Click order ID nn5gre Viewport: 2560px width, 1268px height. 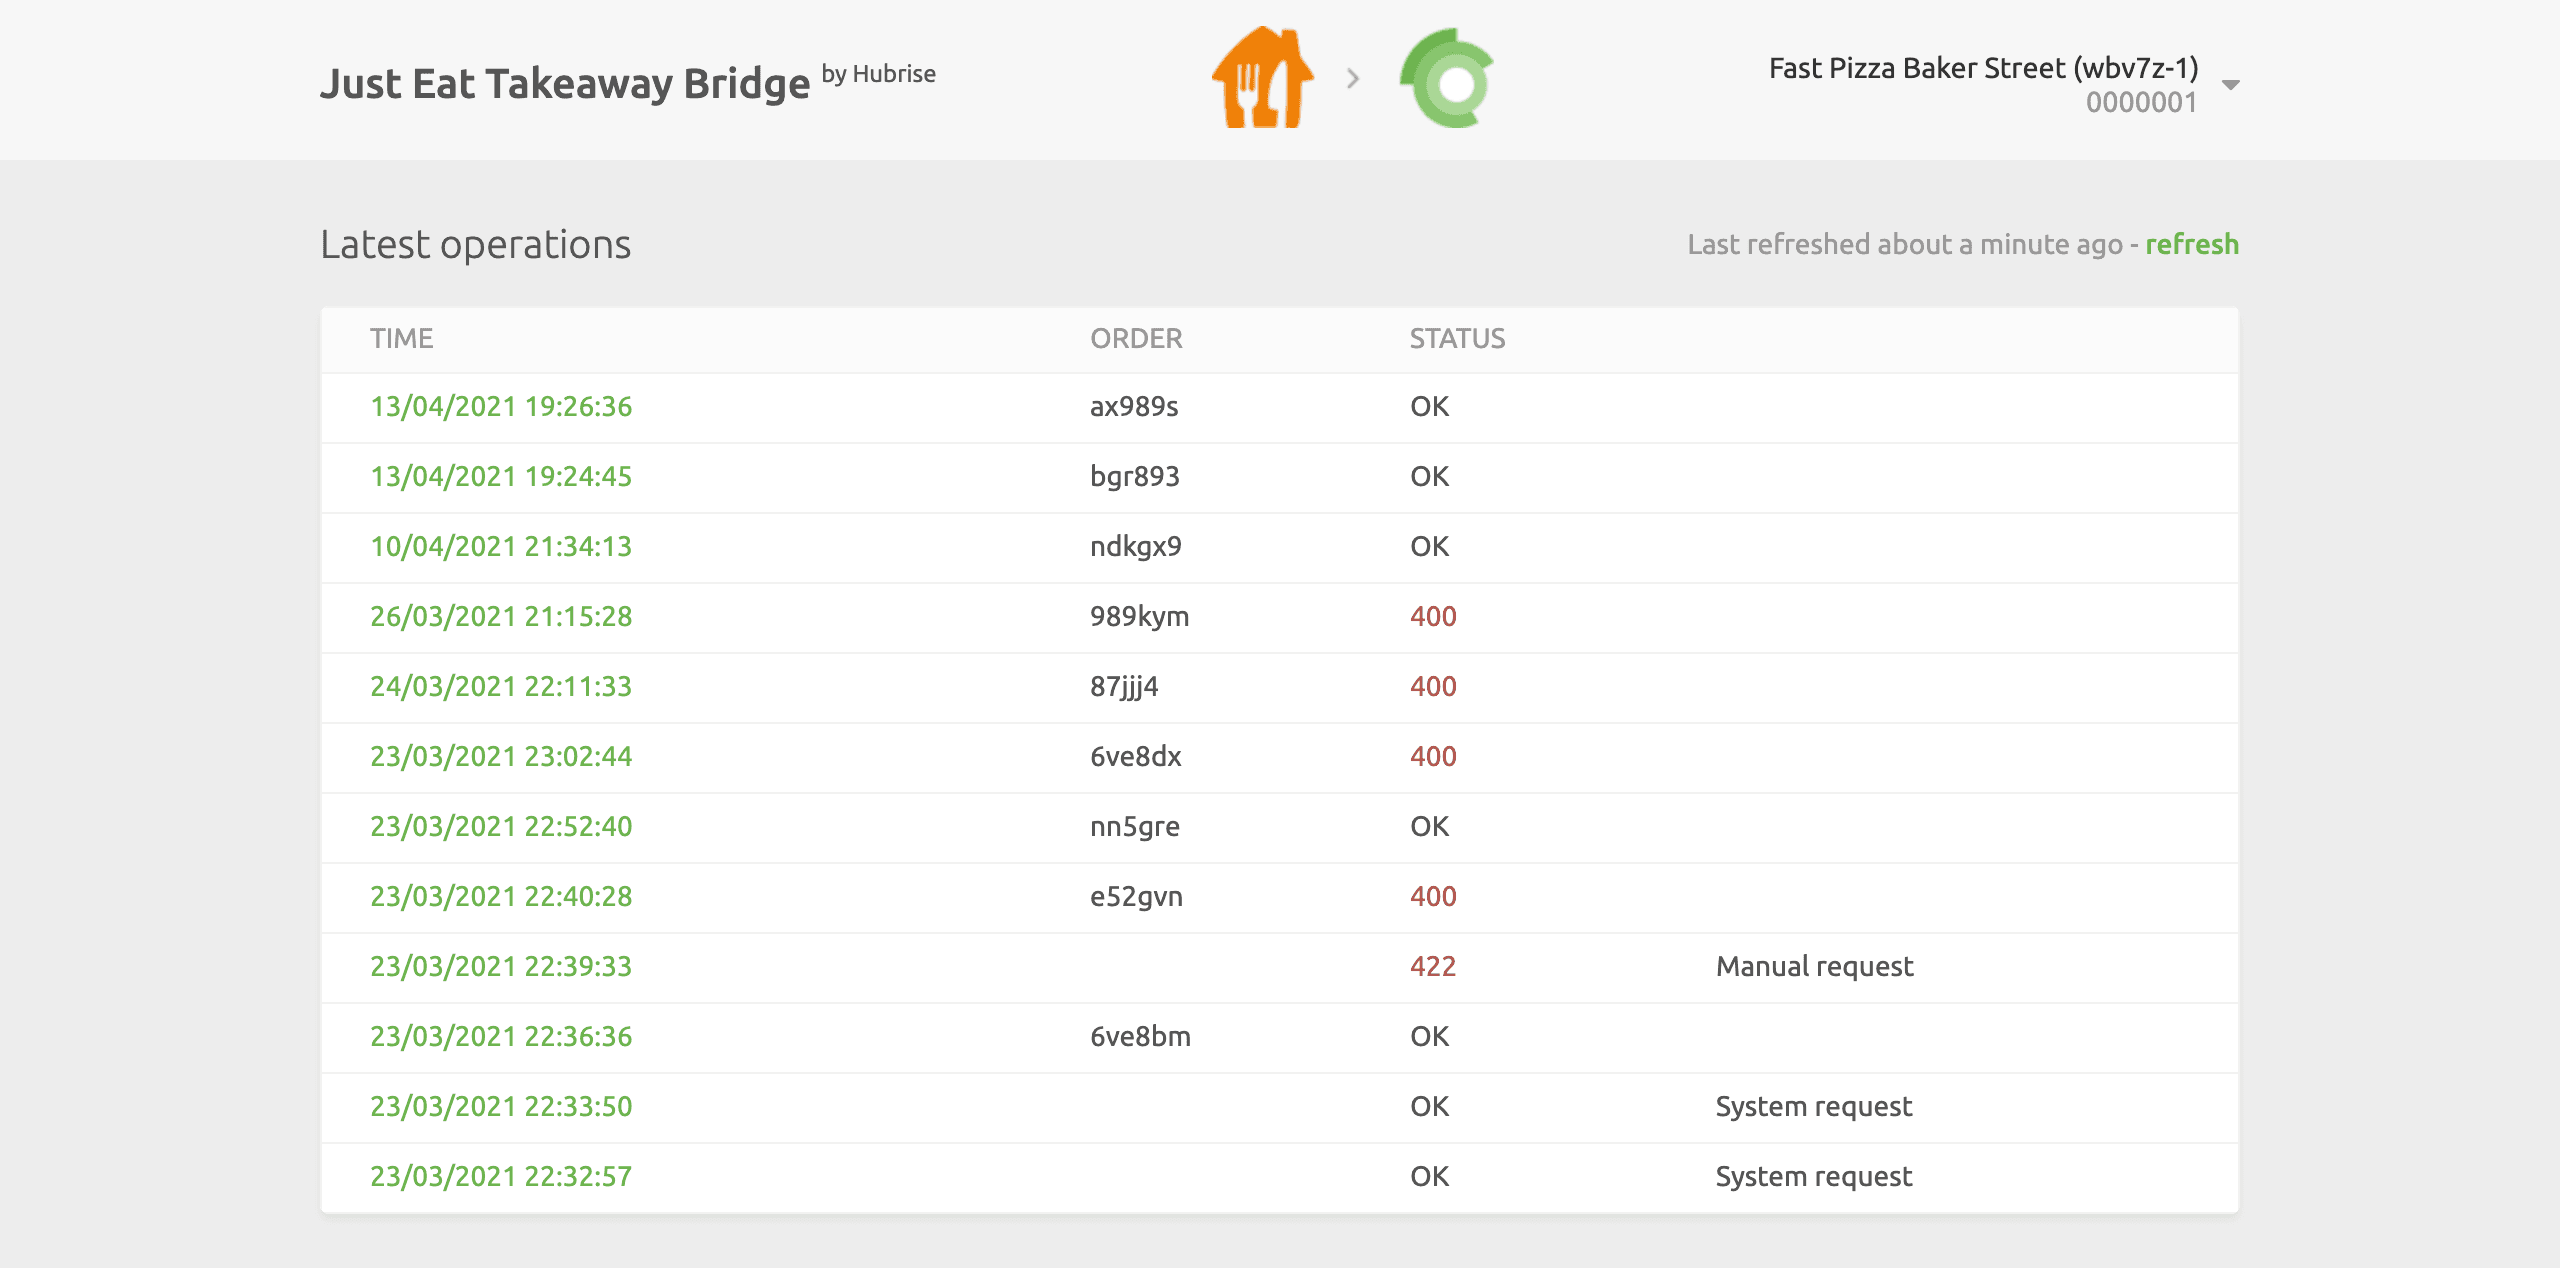click(1135, 826)
